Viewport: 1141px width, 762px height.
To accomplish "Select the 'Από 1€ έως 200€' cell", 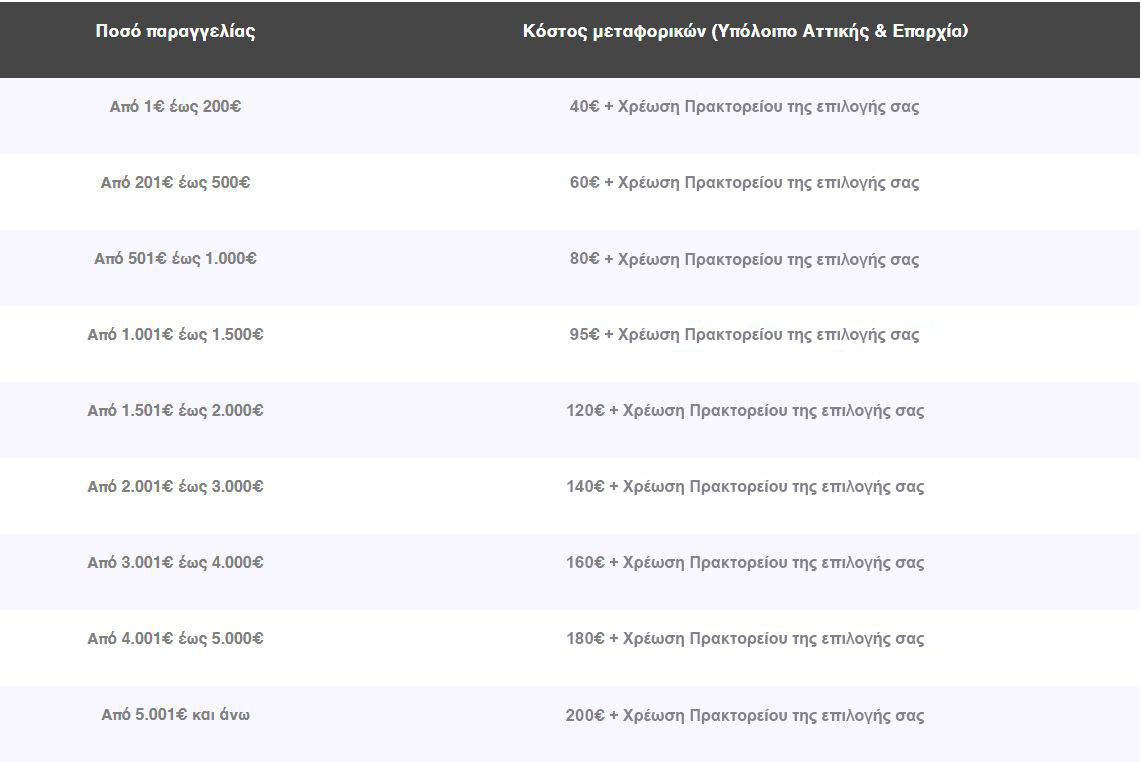I will 175,107.
